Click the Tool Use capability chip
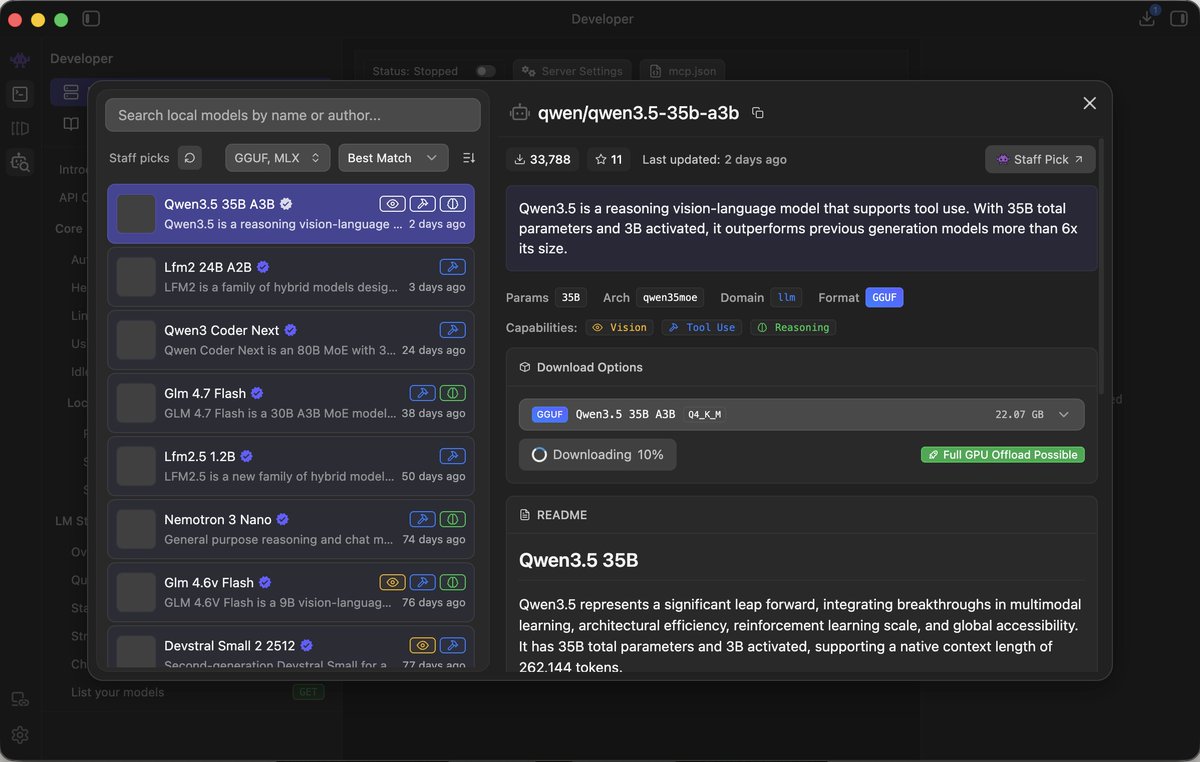The height and width of the screenshot is (762, 1200). 703,327
